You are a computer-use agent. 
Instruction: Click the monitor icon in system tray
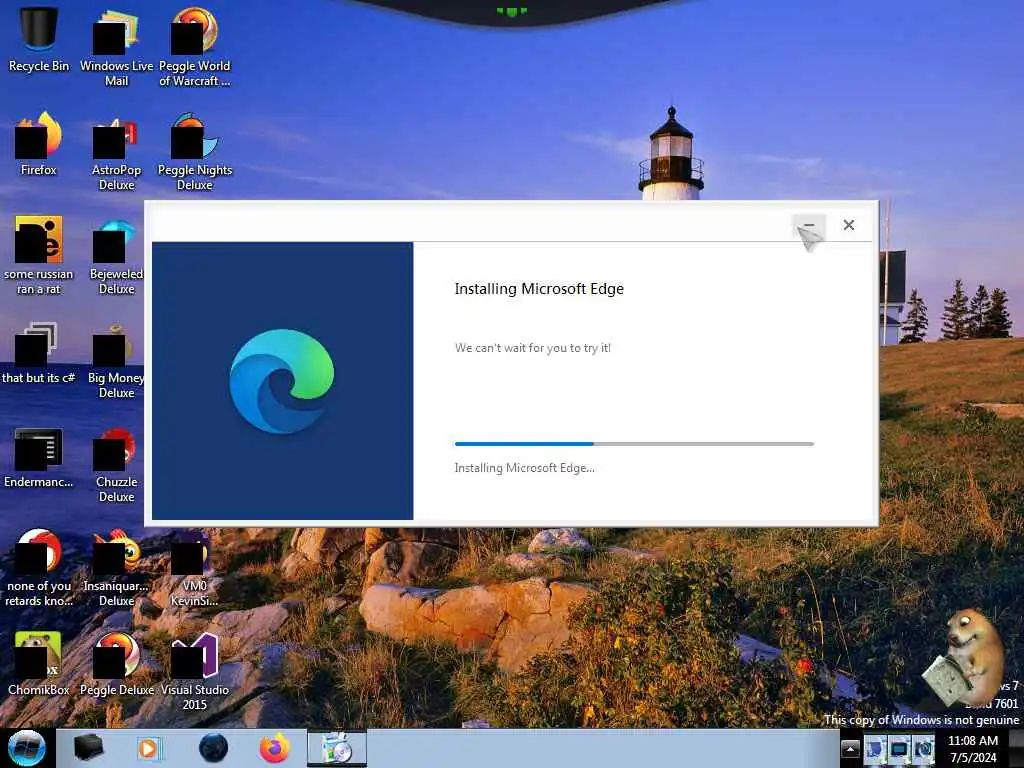point(899,749)
